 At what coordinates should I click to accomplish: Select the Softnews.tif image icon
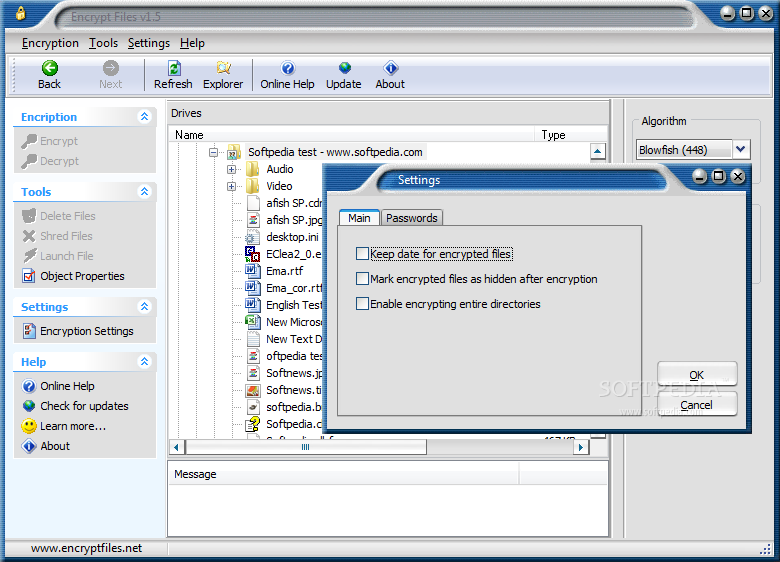click(x=253, y=390)
